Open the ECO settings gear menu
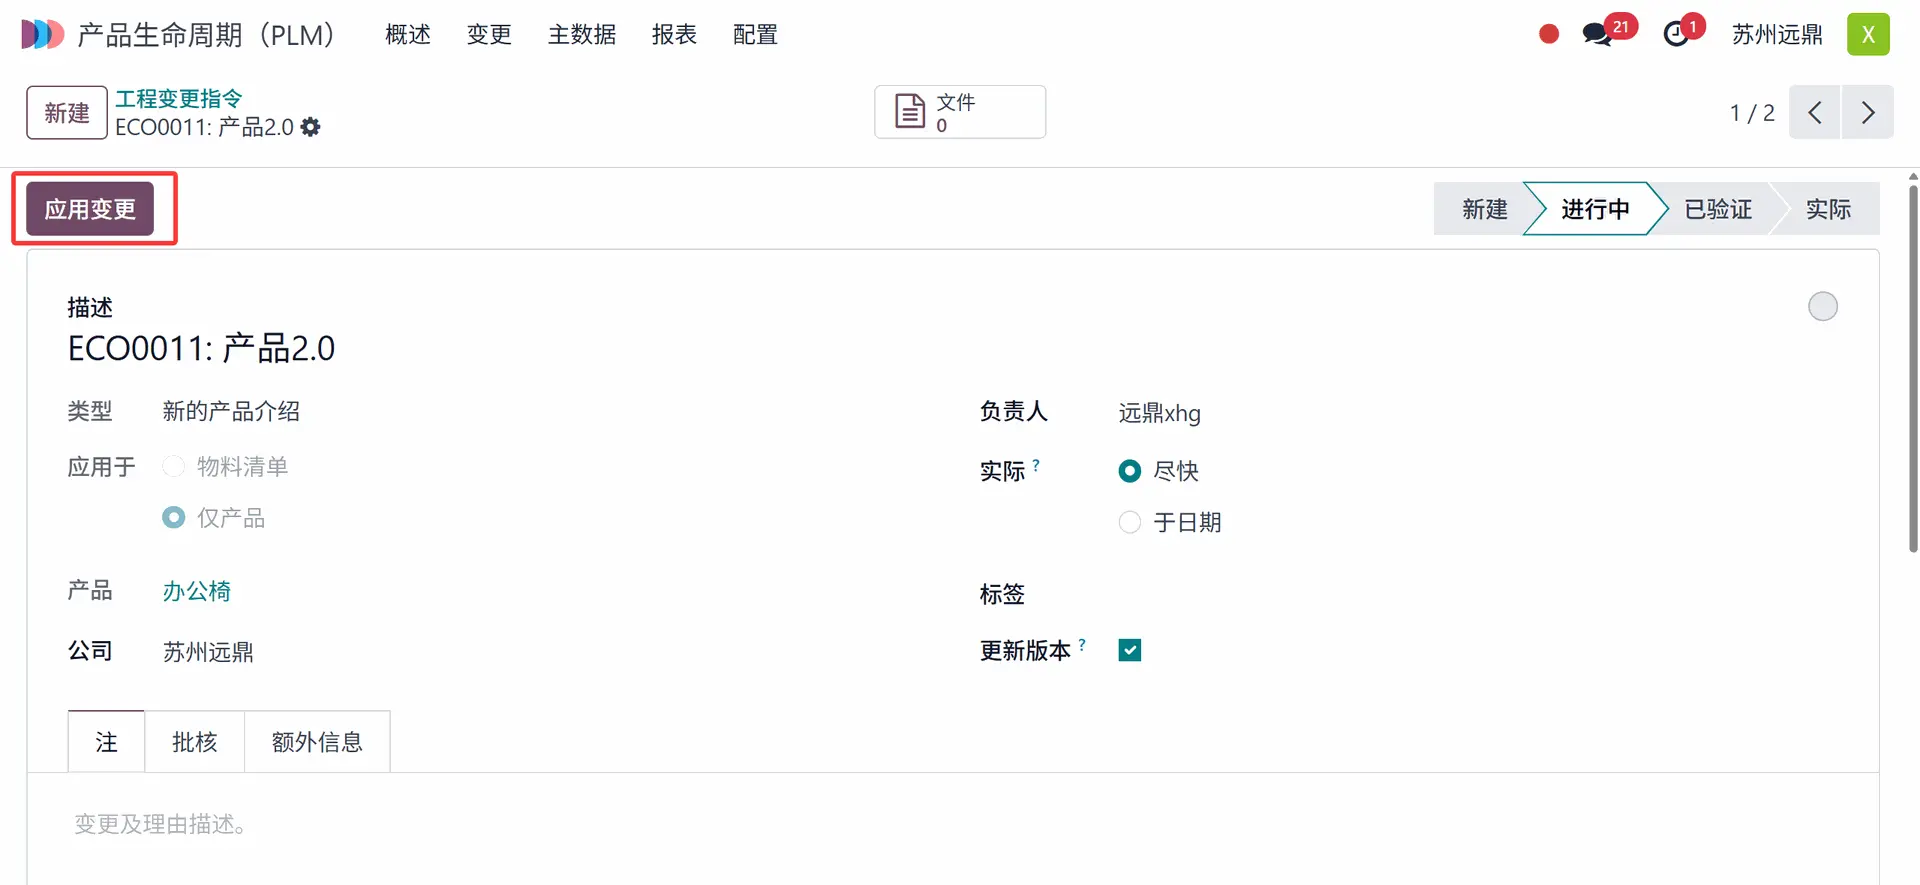Screen dimensions: 1920x885 311,127
